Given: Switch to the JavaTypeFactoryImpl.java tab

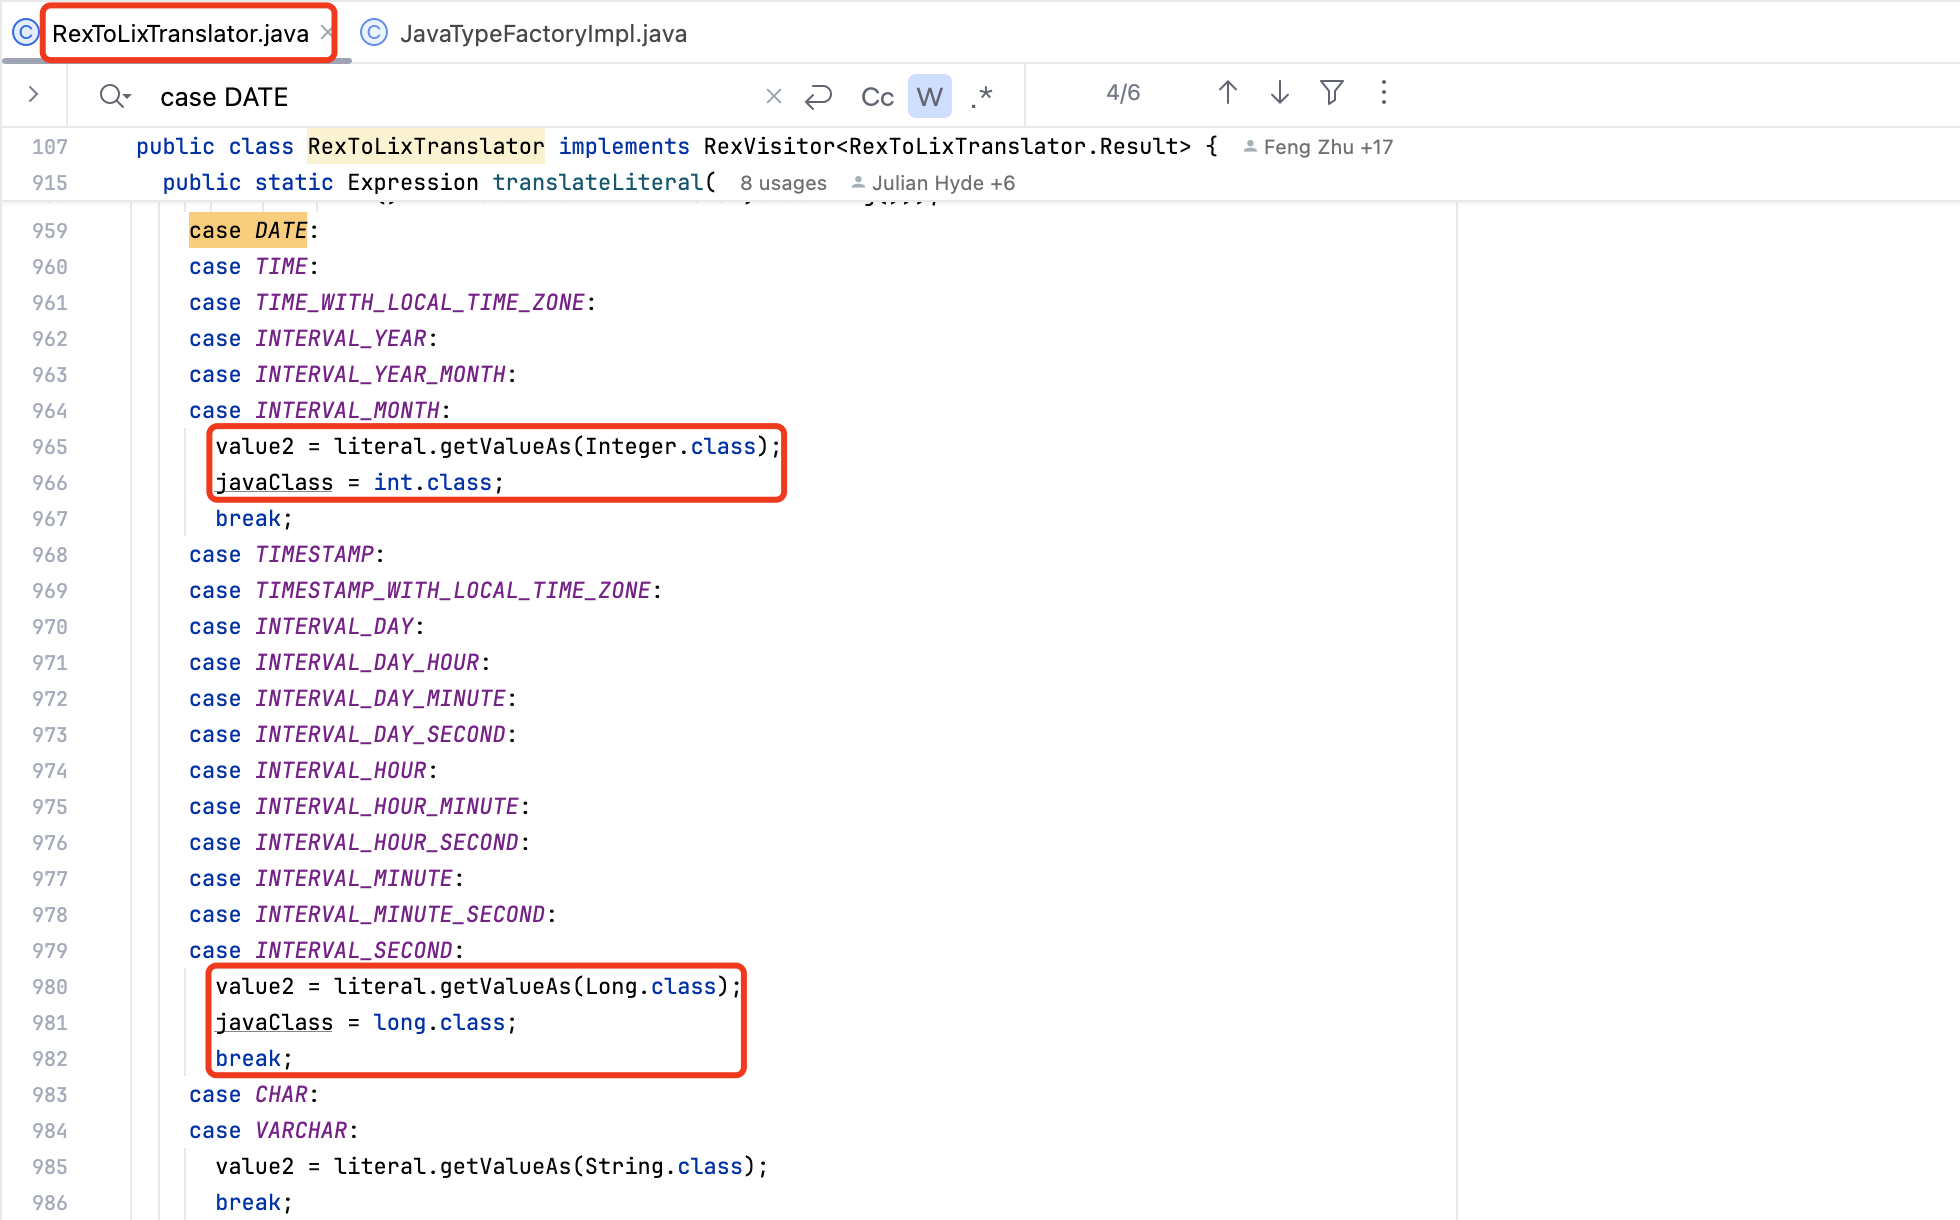Looking at the screenshot, I should coord(543,34).
